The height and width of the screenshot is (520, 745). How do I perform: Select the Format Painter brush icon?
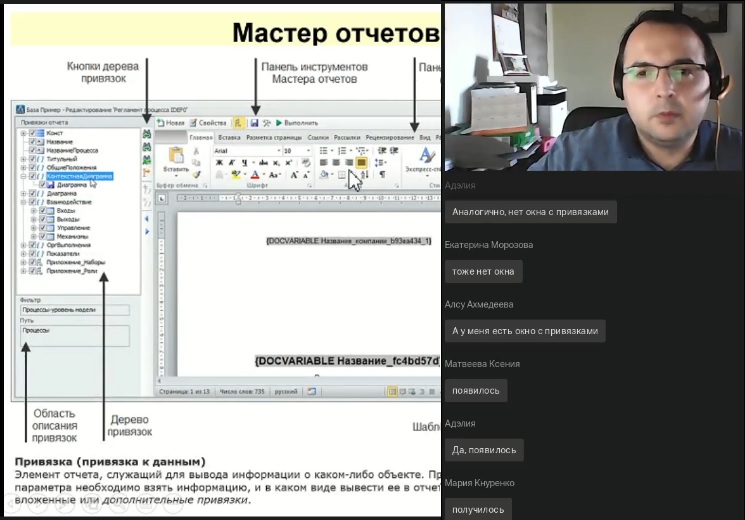click(197, 174)
